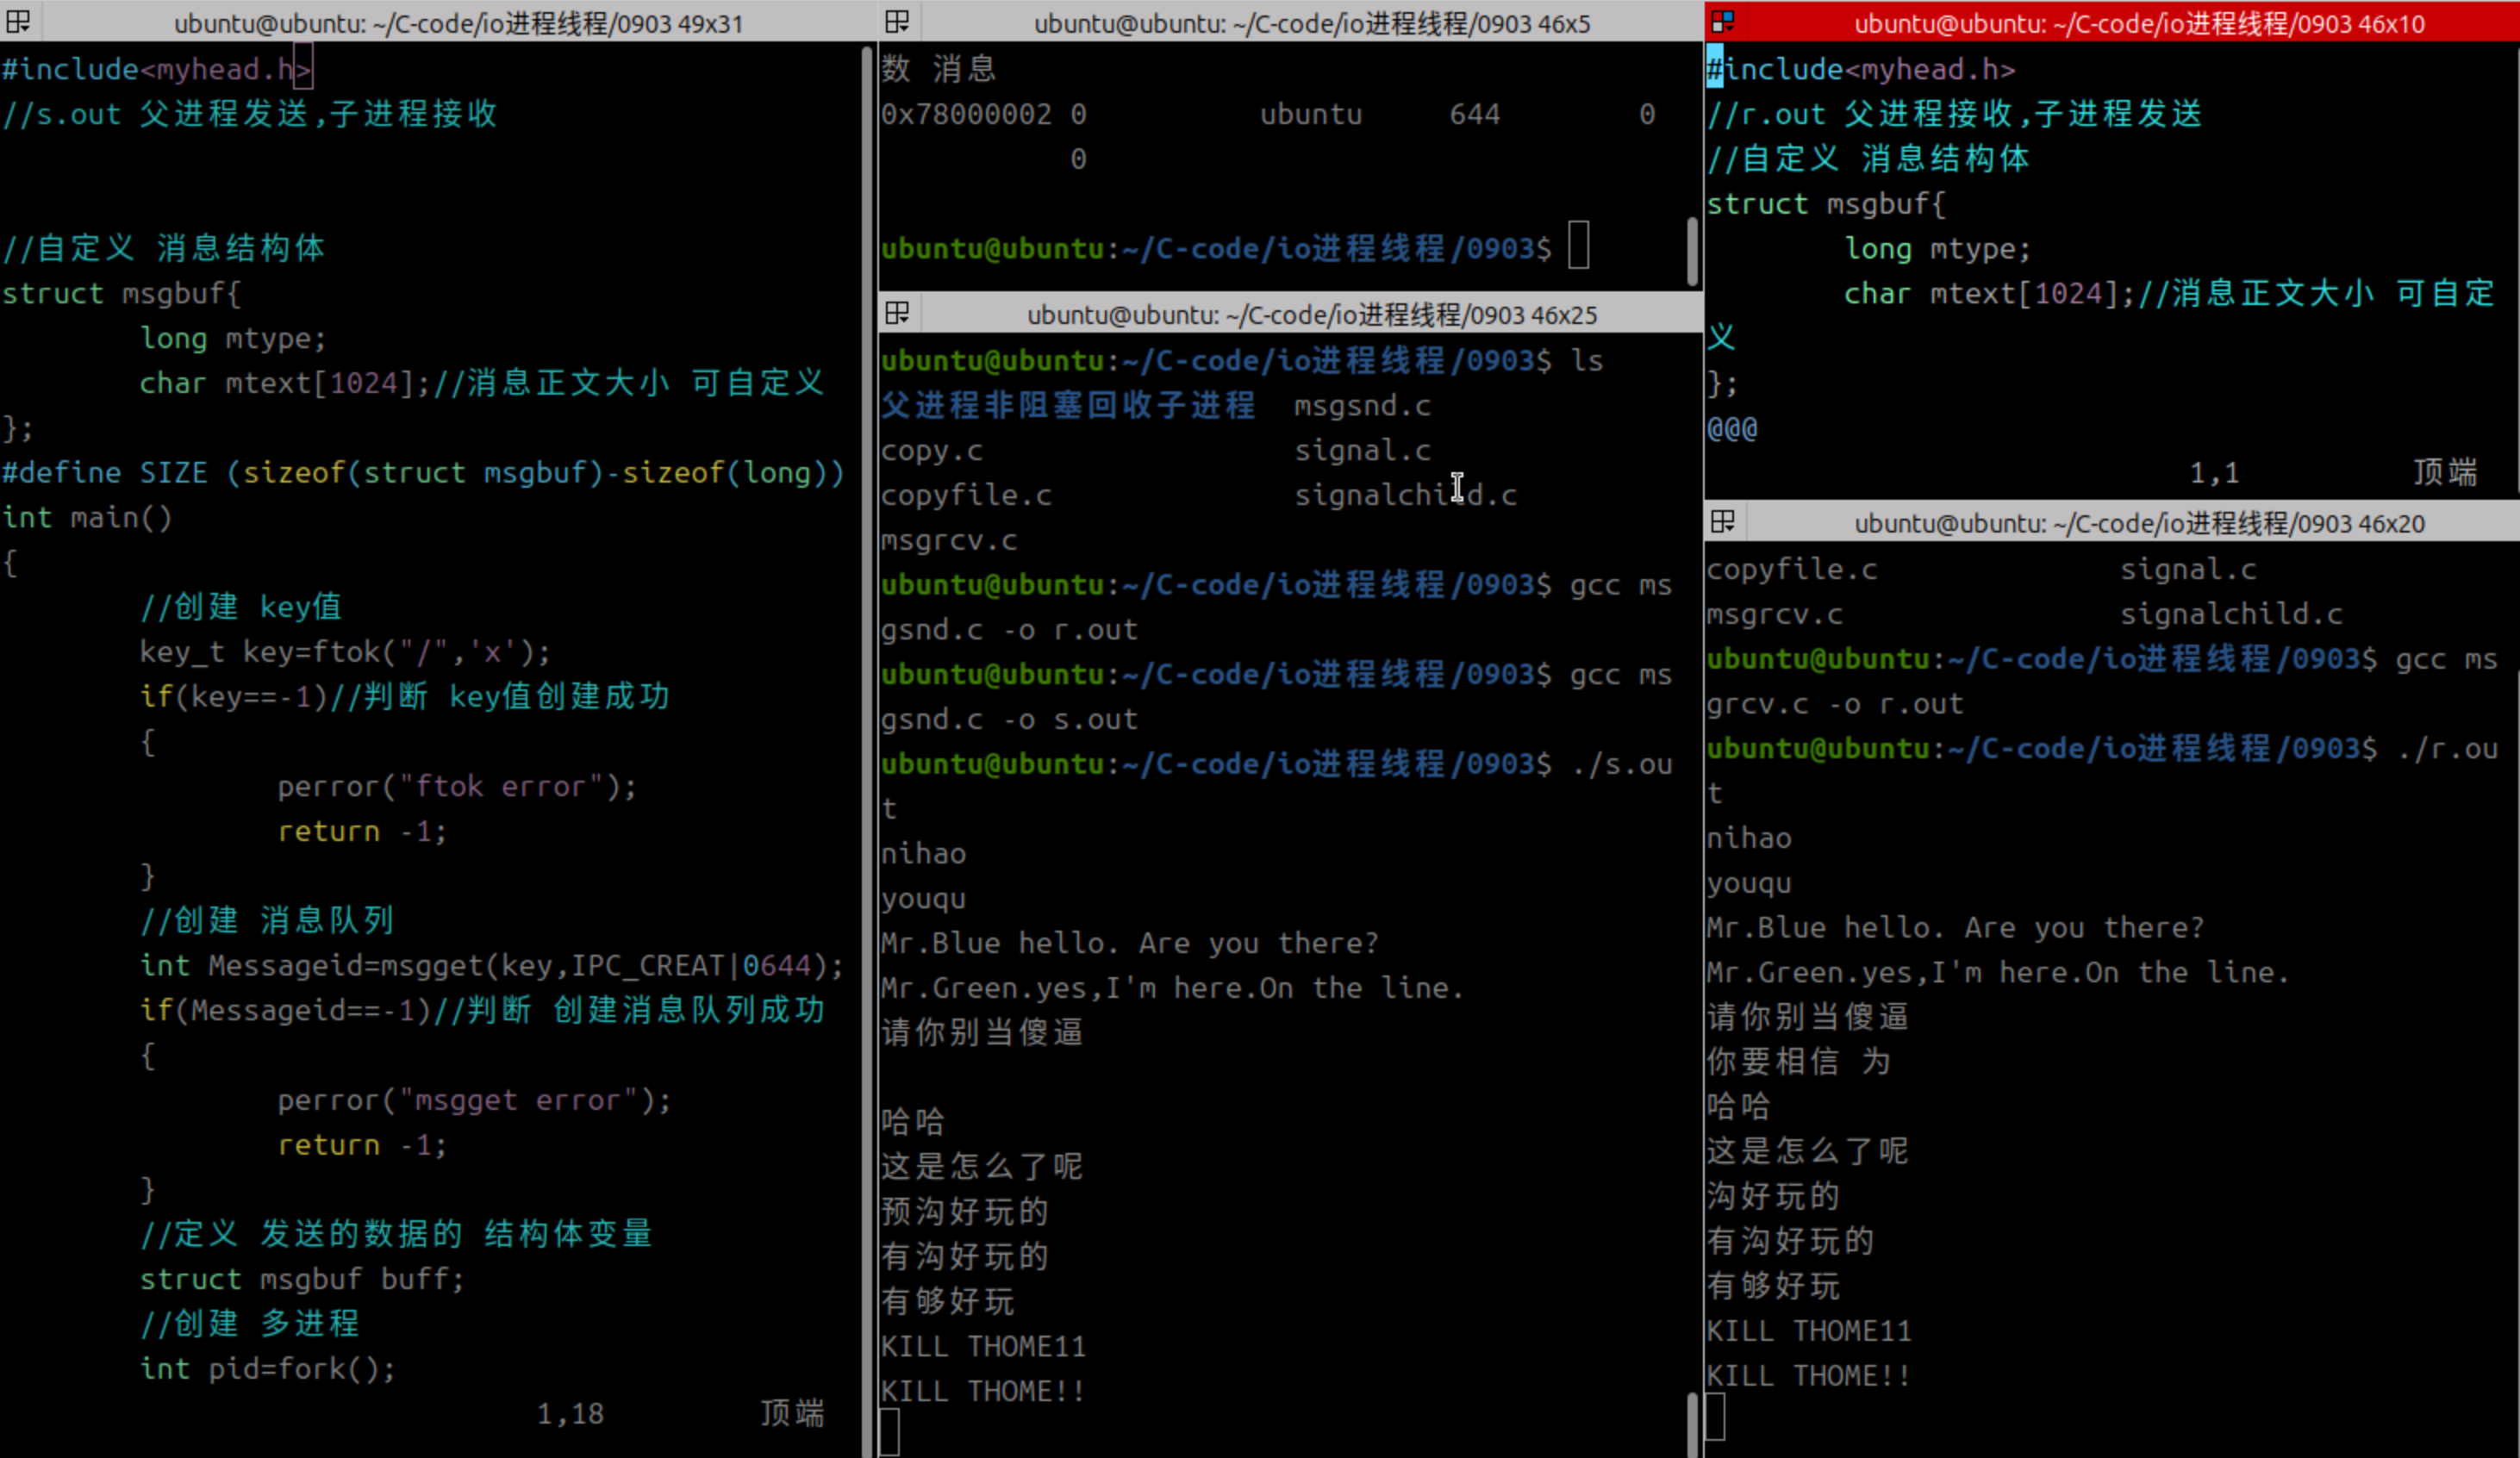Click '你要相信 为' line in the 46x20 pane

[1798, 1061]
